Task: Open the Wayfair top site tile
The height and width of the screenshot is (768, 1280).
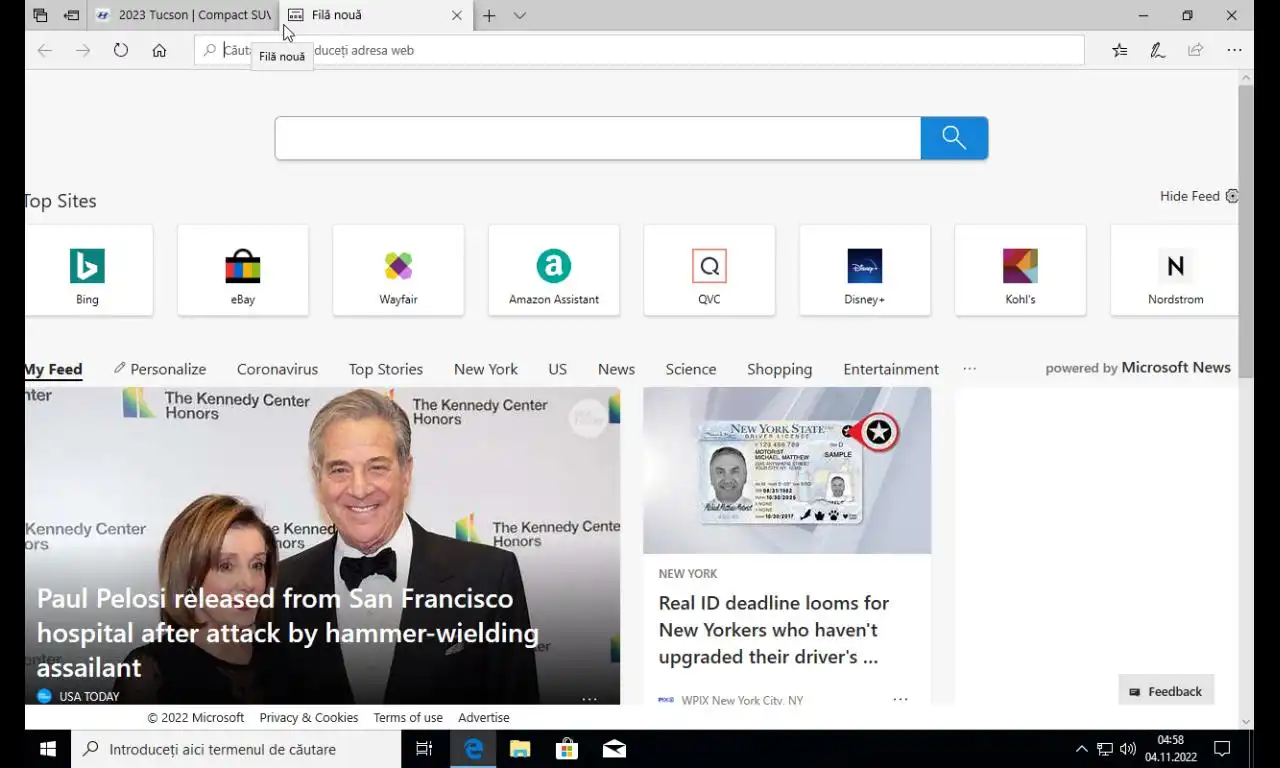Action: coord(398,270)
